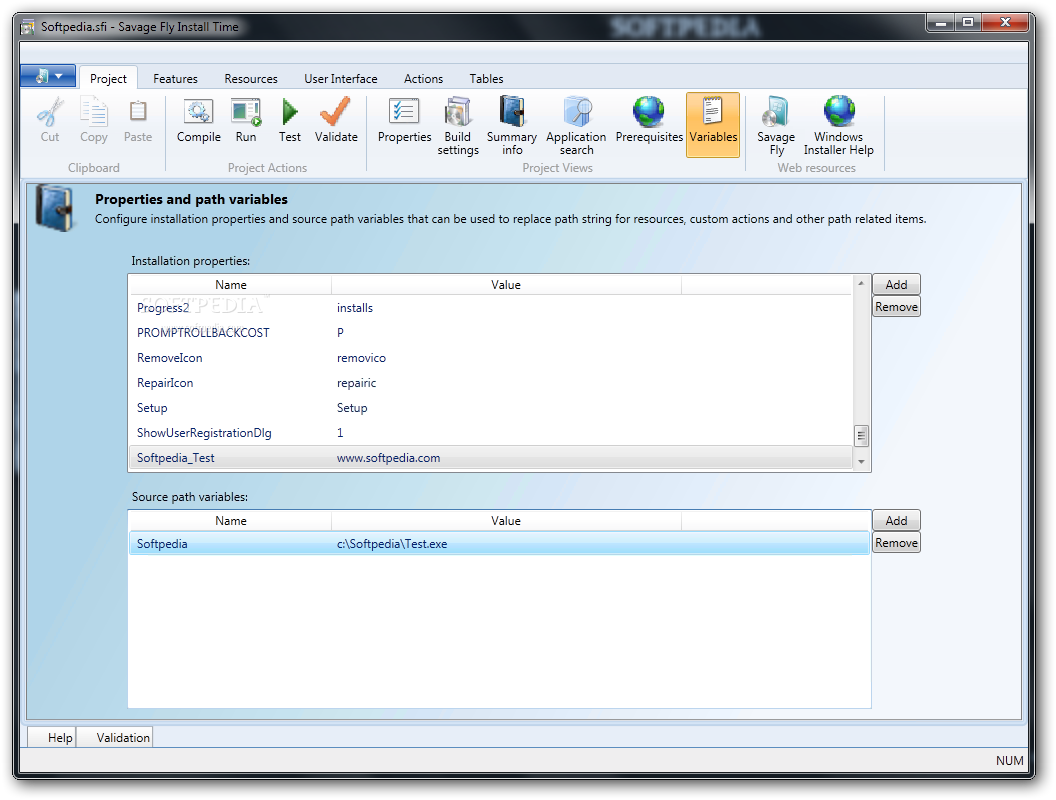1056x800 pixels.
Task: Select the Softpedia_Test property row
Action: (490, 458)
